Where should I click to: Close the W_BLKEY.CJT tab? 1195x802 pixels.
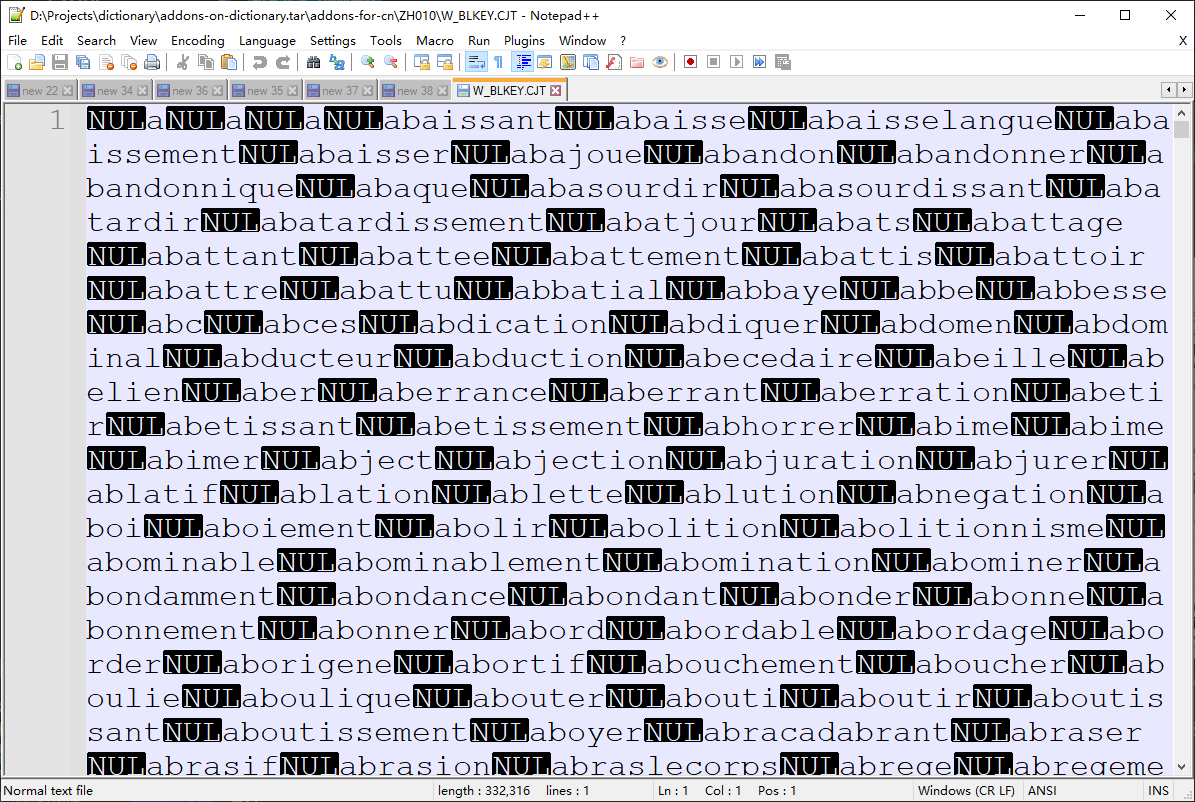(x=556, y=90)
